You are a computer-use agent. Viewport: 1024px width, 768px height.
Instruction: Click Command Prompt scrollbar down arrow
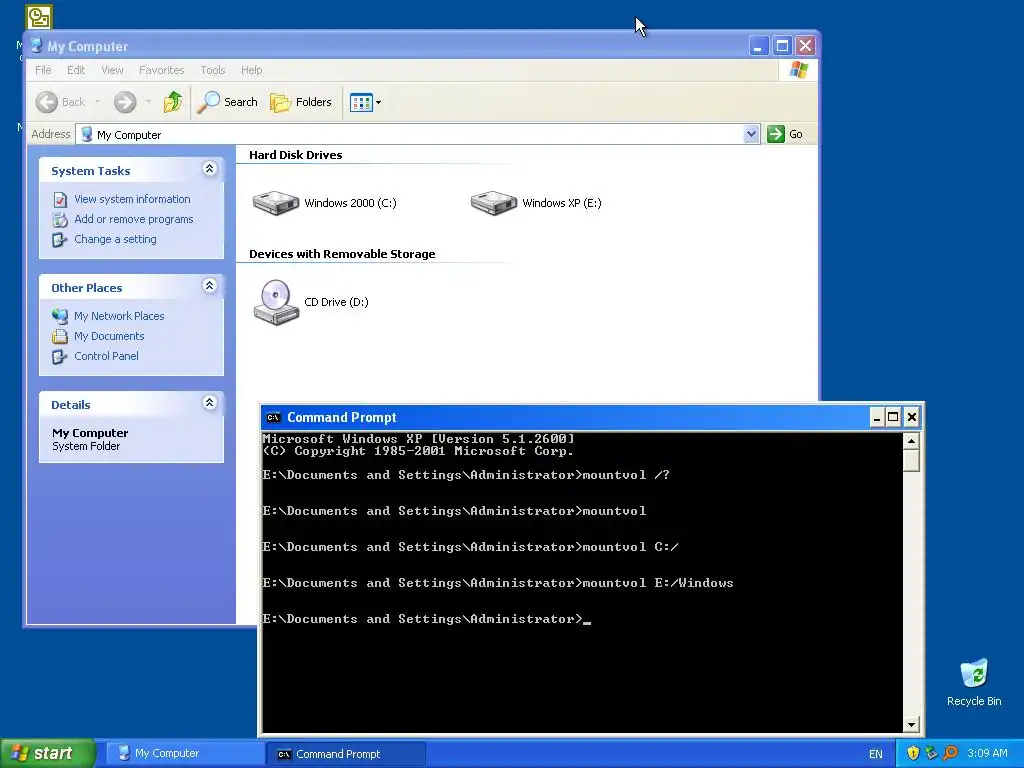(x=912, y=724)
